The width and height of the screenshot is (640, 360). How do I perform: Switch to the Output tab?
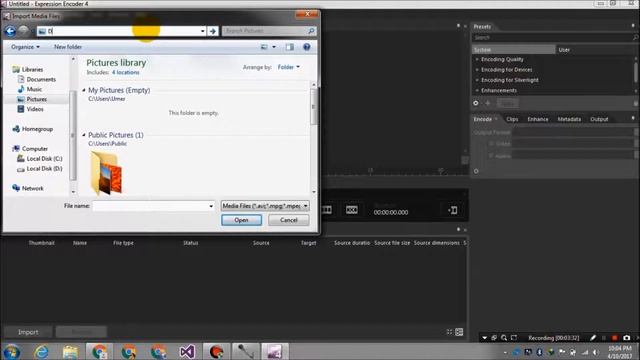[599, 119]
